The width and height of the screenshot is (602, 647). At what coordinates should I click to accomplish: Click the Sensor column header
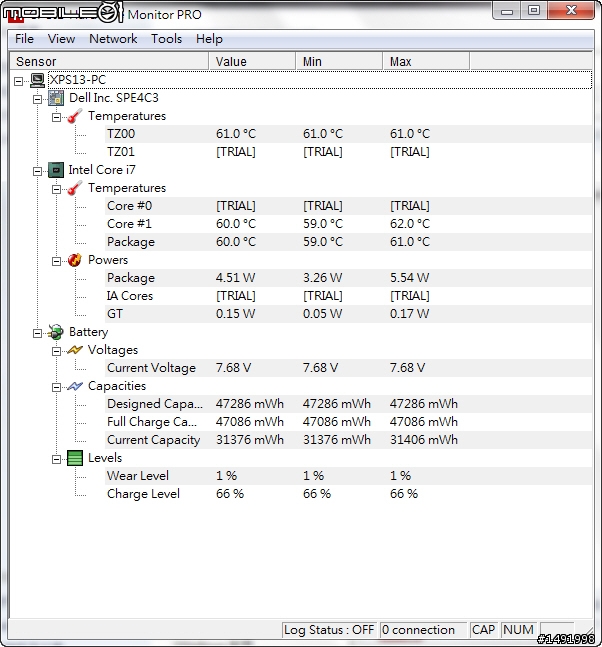tap(109, 61)
